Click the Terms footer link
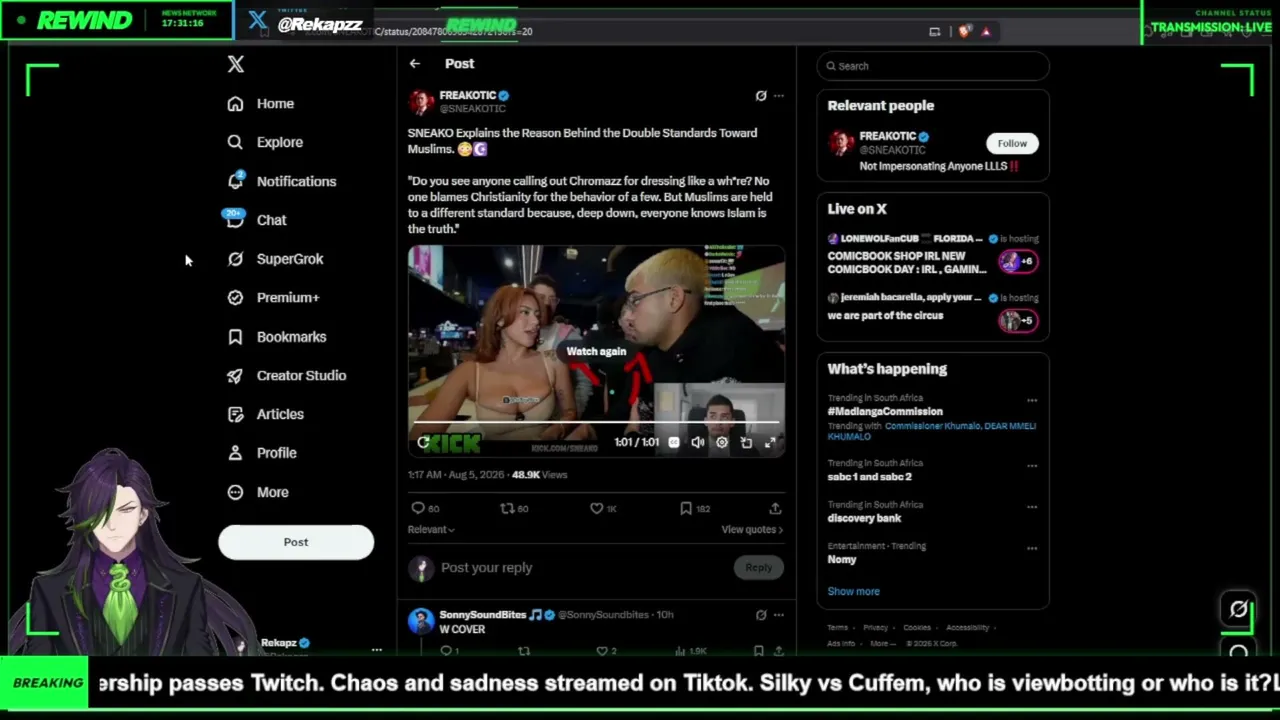Viewport: 1280px width, 720px height. pos(836,628)
